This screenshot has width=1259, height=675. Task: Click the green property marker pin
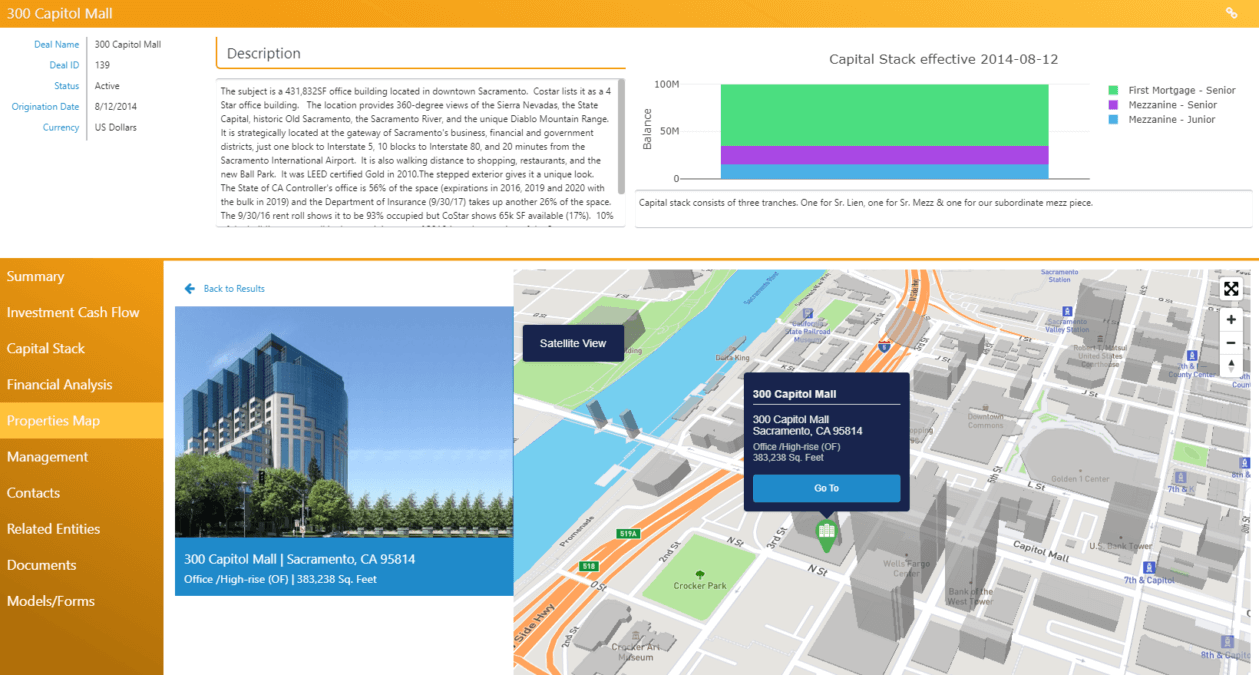(826, 534)
